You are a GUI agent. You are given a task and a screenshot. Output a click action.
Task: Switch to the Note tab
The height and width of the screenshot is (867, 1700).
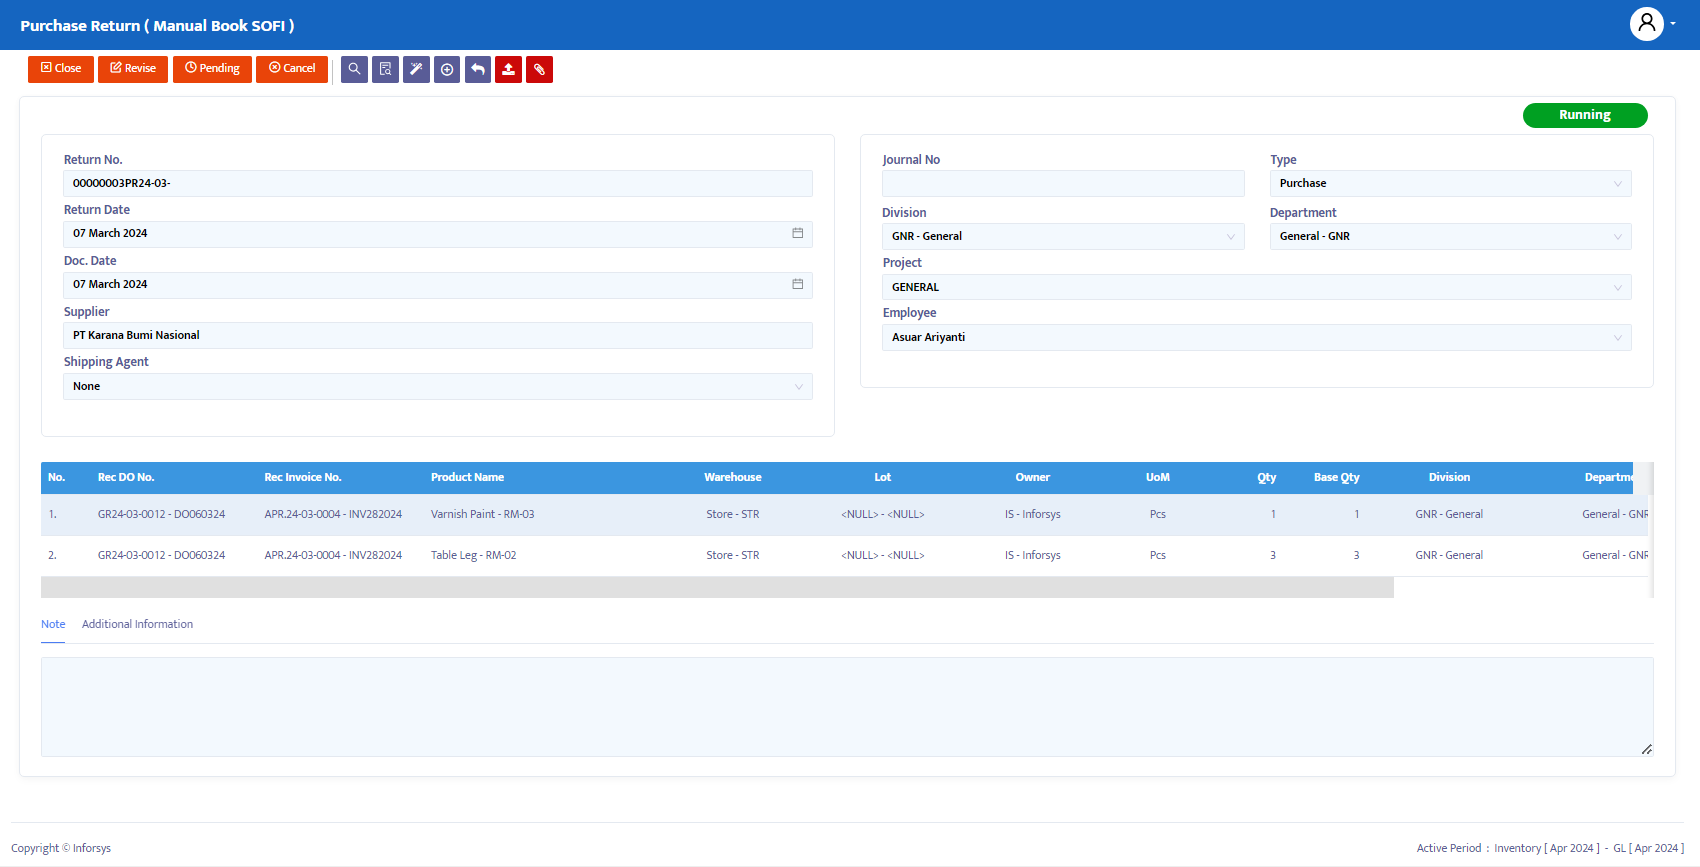53,624
